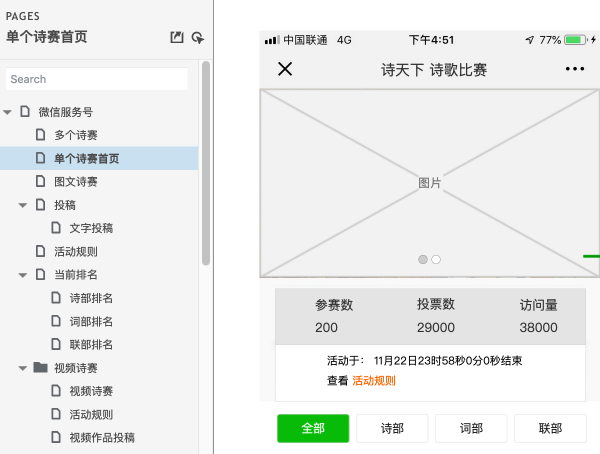Click the add page icon in Pages header
This screenshot has width=600, height=454.
pos(177,38)
